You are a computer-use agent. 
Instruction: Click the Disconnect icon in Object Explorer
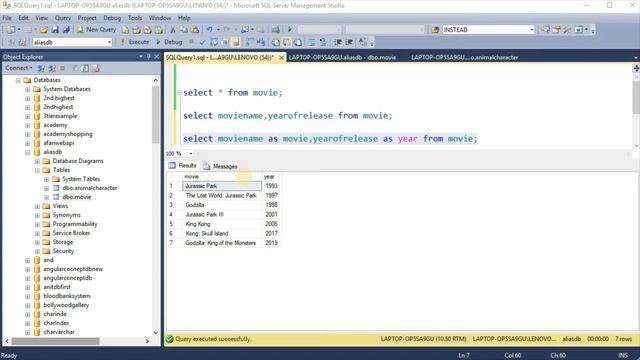[x=52, y=68]
